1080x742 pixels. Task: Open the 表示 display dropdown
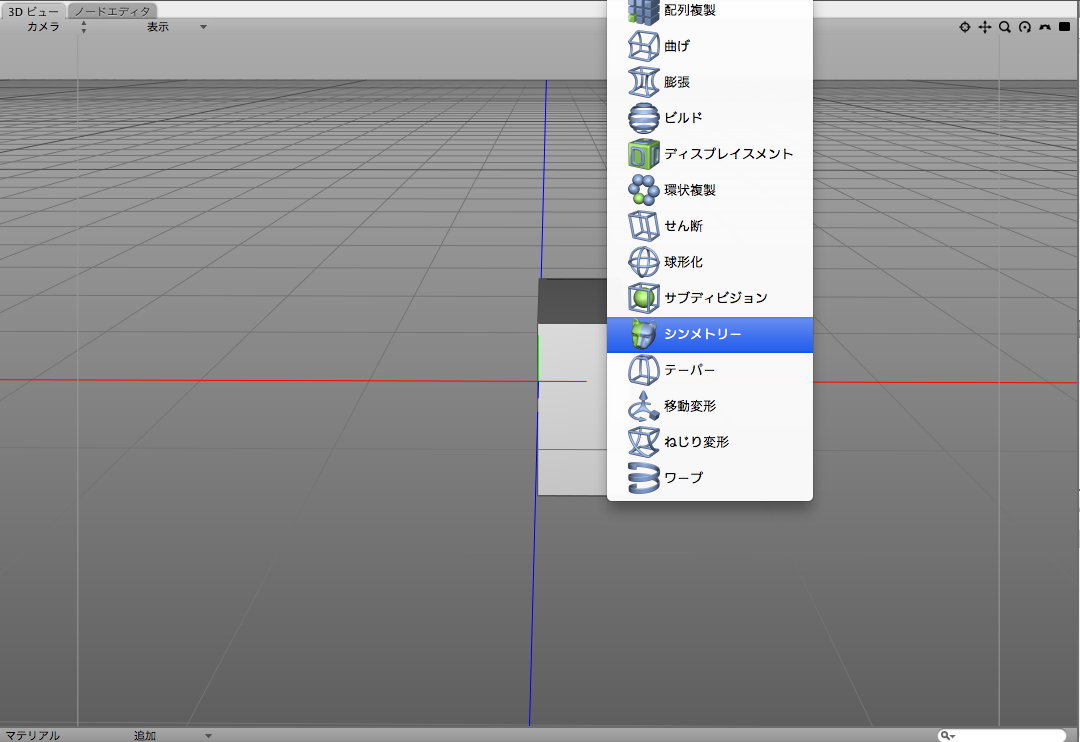coord(176,27)
